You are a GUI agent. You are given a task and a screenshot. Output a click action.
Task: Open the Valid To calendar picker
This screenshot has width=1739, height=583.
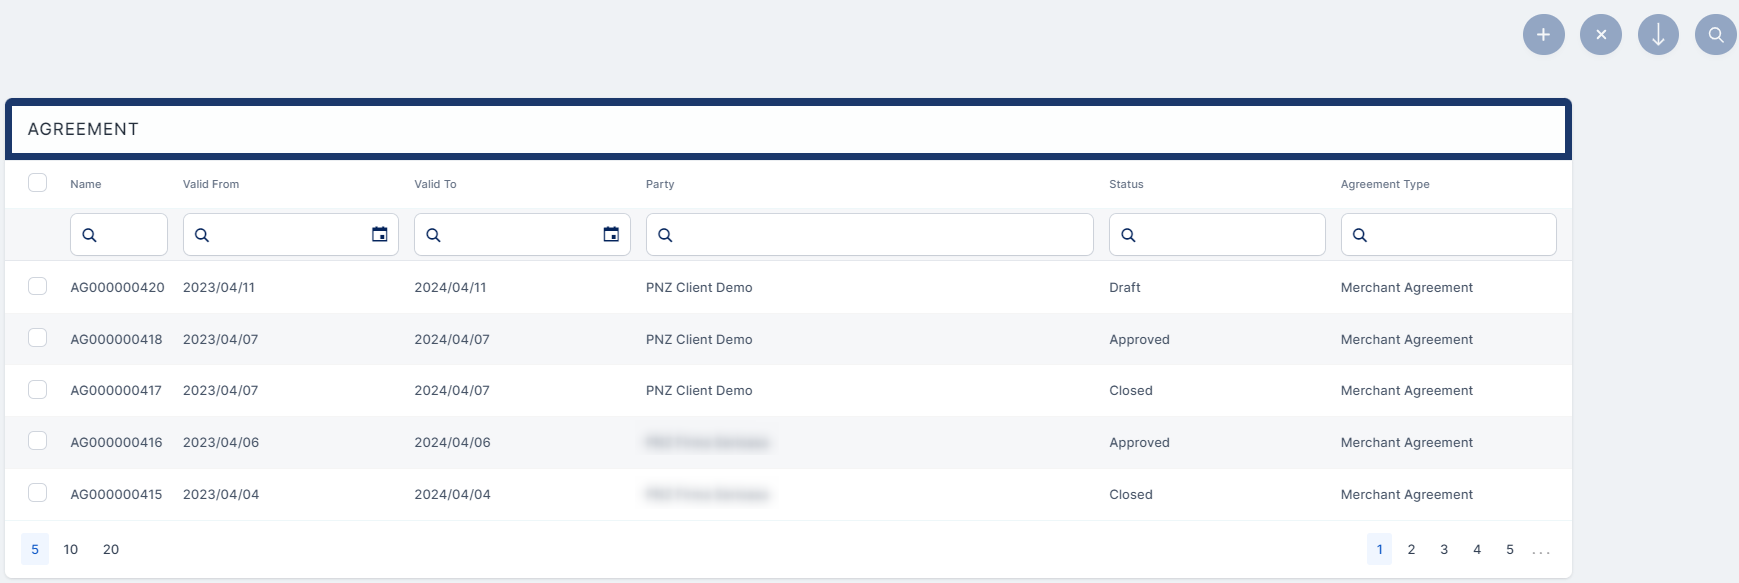(x=611, y=234)
